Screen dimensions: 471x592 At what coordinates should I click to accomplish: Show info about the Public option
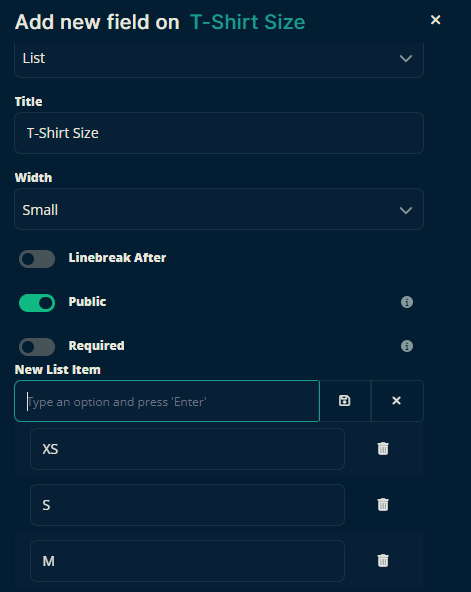tap(406, 302)
